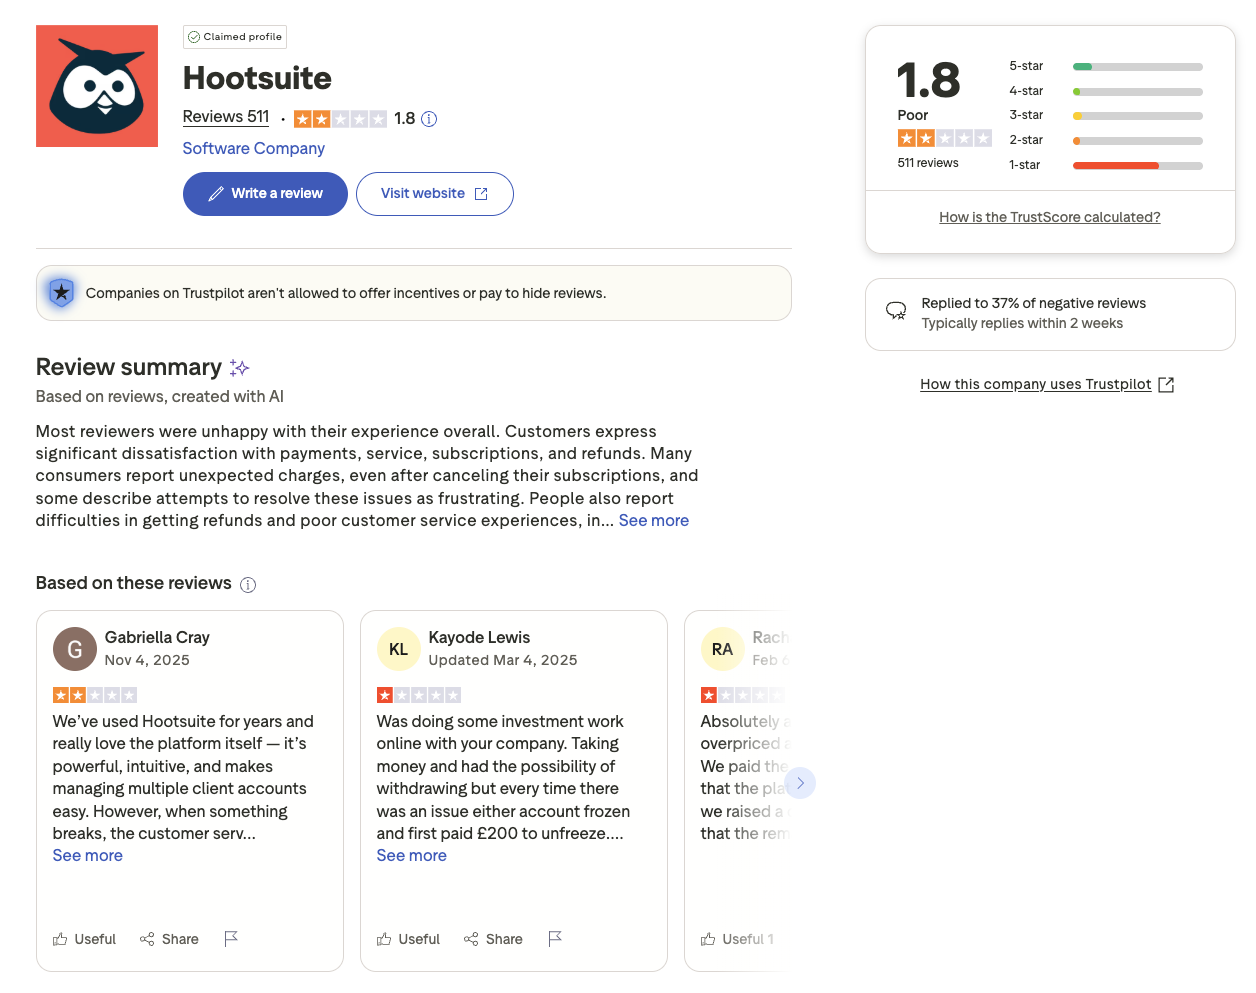Open the info icon beside Based on these reviews
1256x993 pixels.
[x=248, y=584]
